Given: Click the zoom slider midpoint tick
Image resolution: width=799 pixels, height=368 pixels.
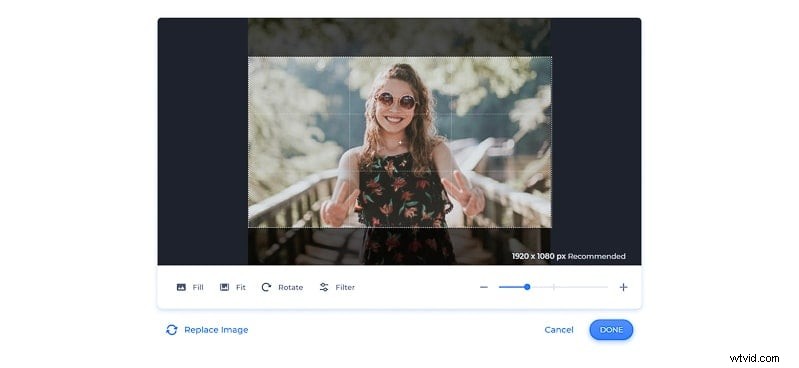Looking at the screenshot, I should click(554, 287).
